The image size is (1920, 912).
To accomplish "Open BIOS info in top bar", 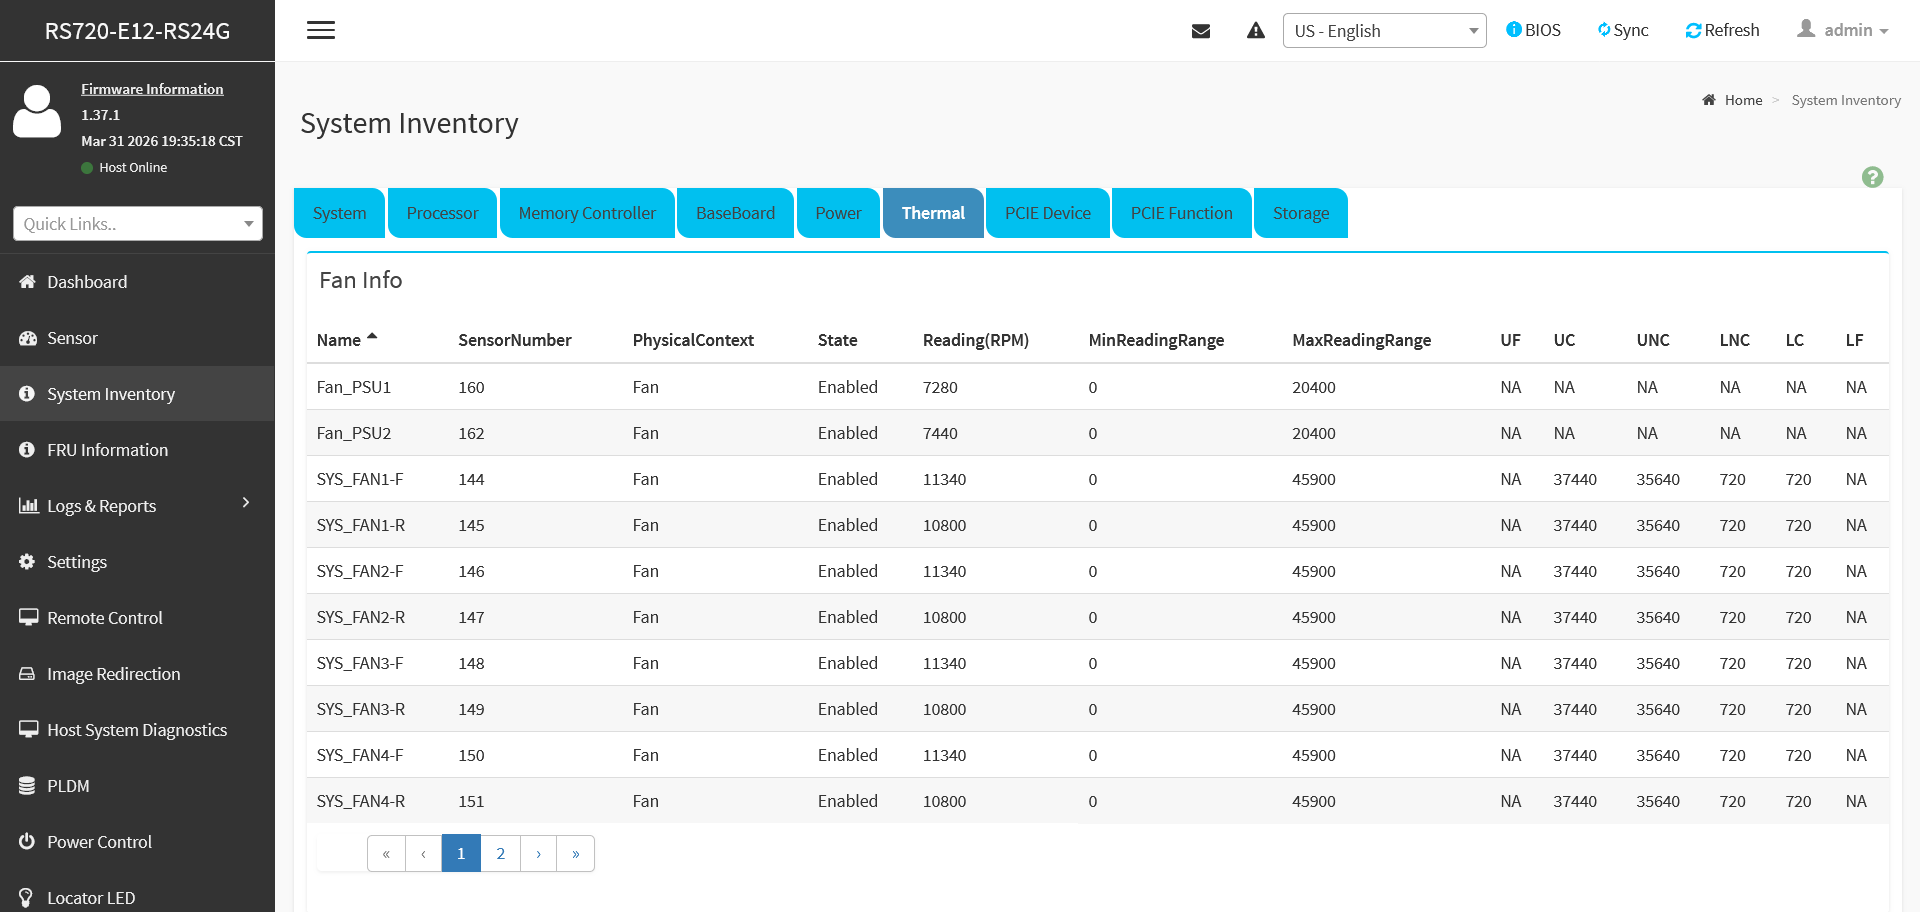I will 1534,30.
